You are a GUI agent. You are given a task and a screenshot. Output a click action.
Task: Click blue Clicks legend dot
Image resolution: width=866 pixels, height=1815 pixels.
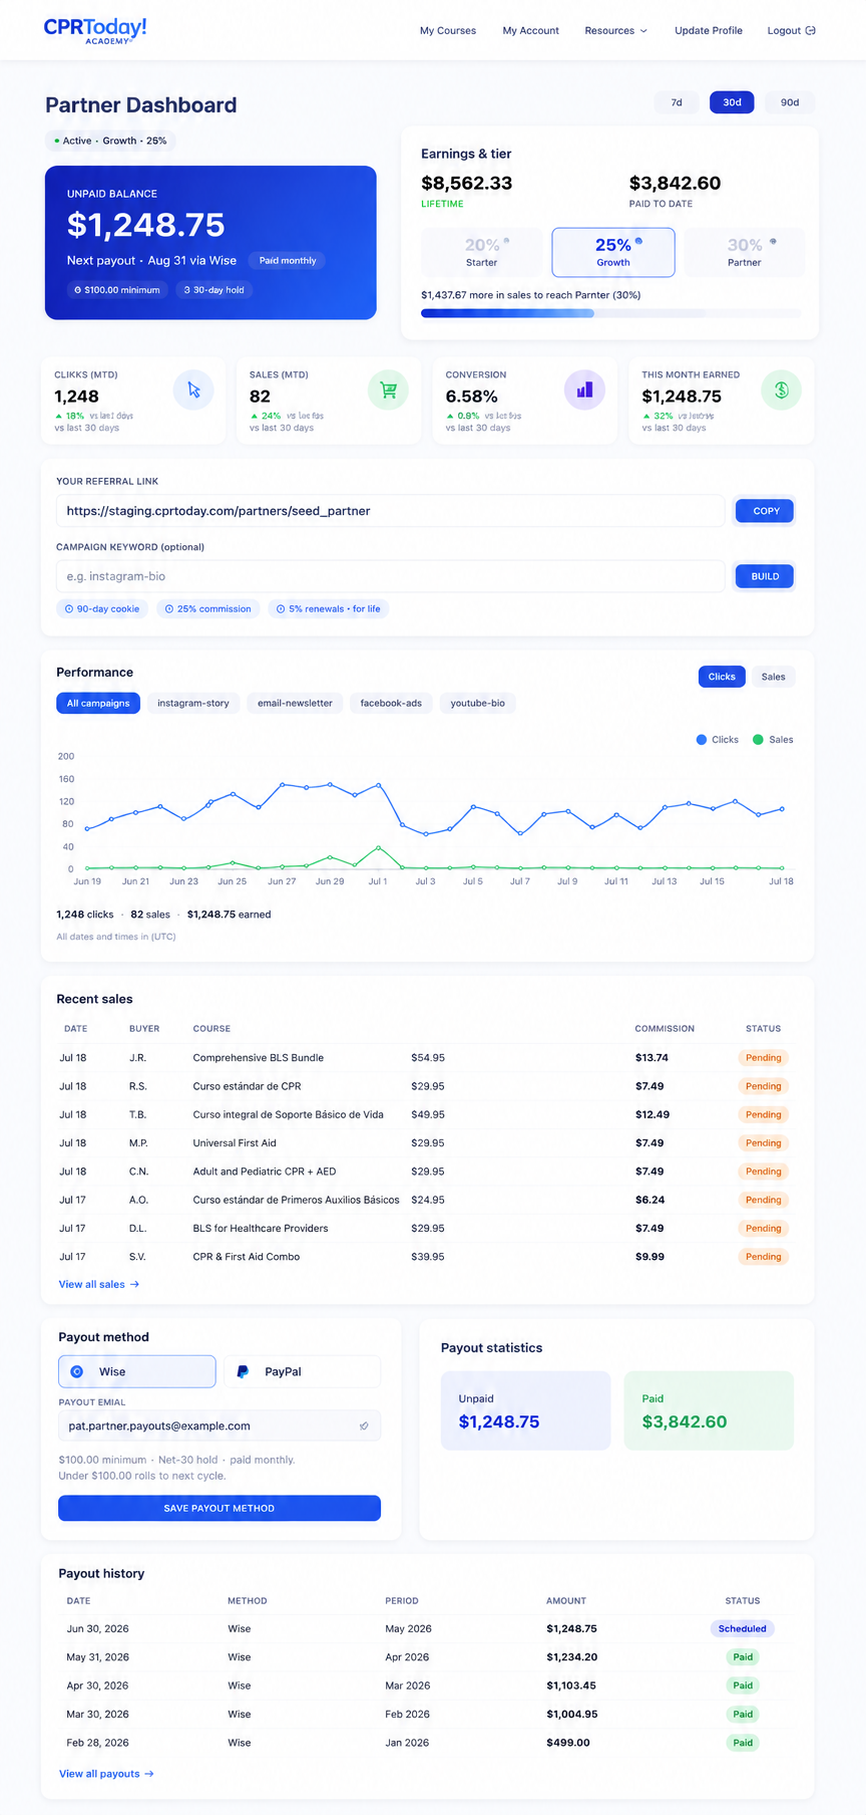coord(701,740)
